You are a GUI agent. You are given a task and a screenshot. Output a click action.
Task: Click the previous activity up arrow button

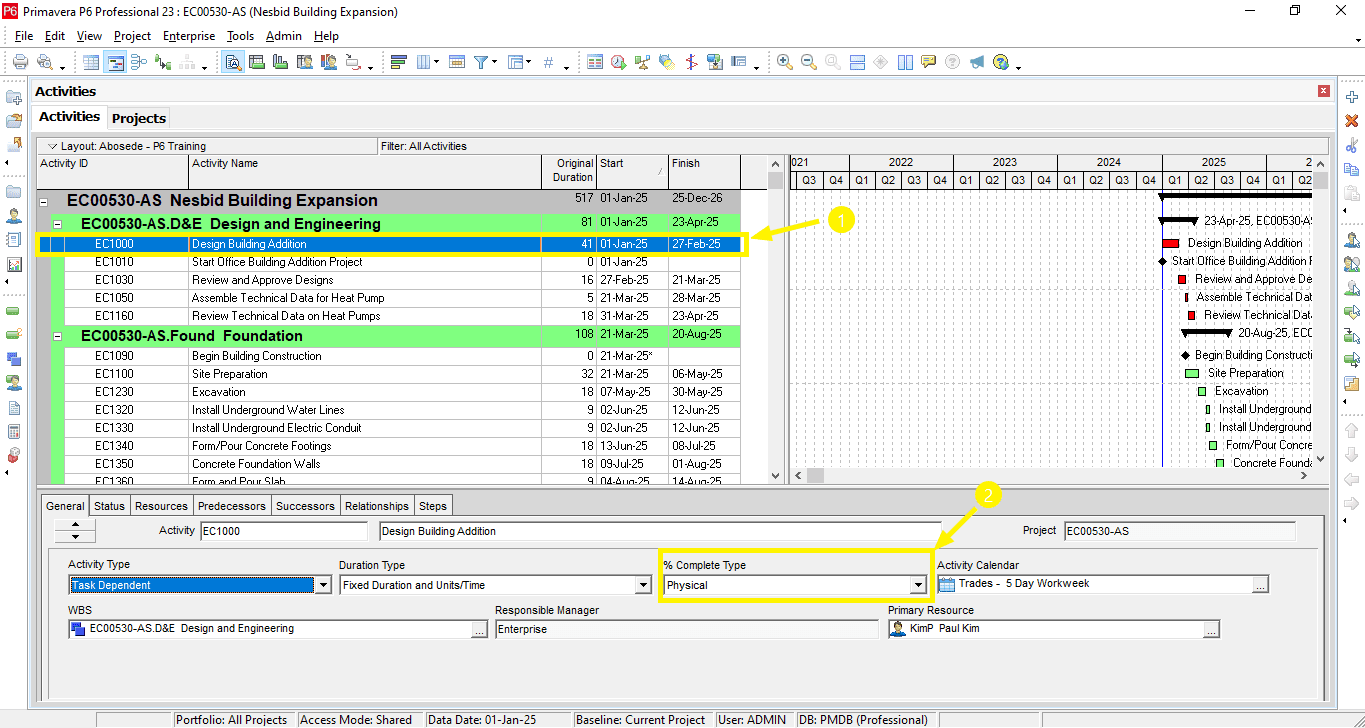75,525
